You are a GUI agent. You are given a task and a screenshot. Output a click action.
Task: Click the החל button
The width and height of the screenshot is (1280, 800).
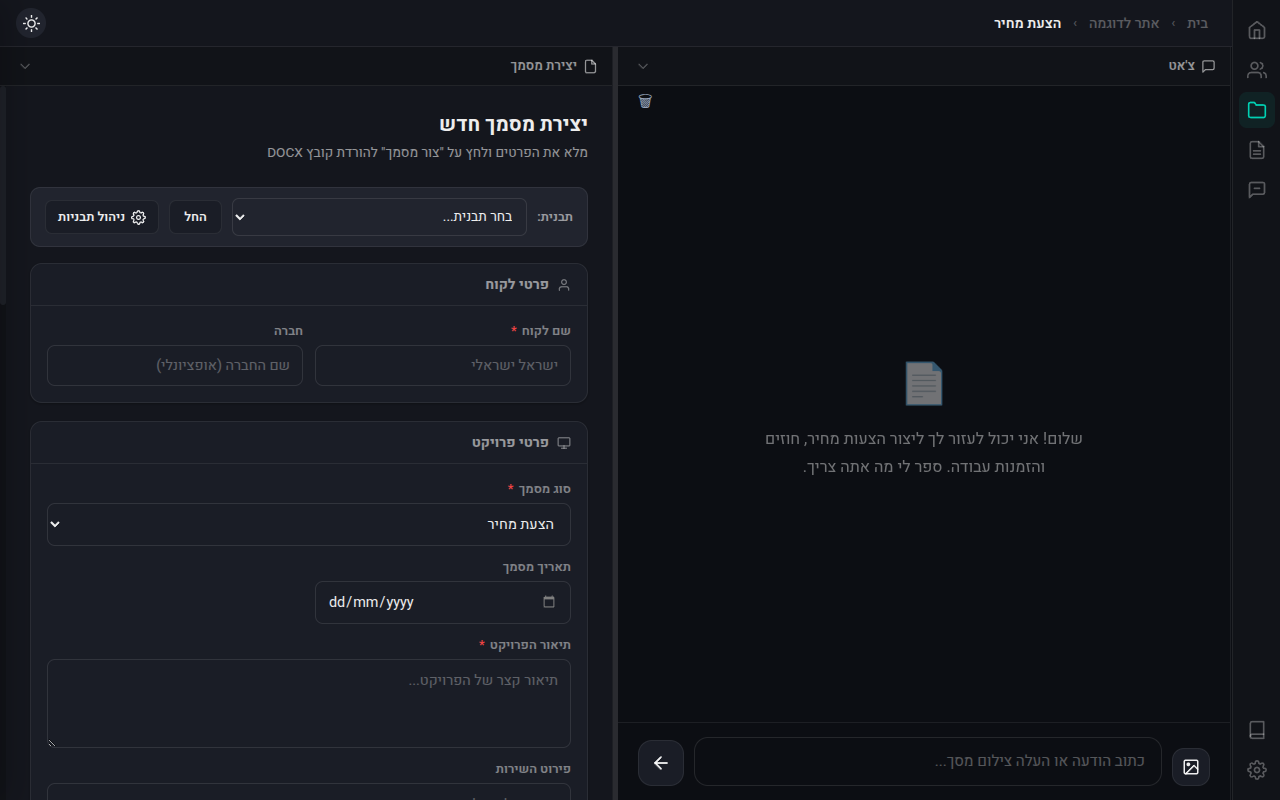195,217
